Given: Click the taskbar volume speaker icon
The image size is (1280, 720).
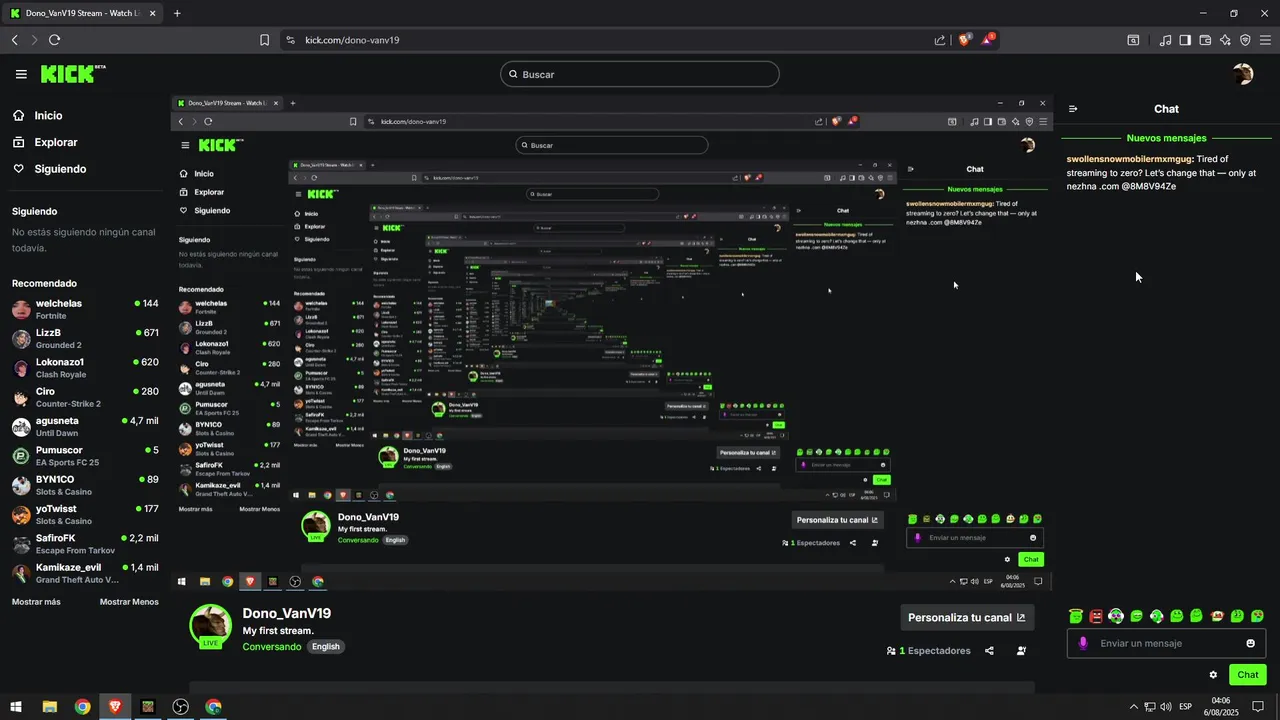Looking at the screenshot, I should 1166,706.
